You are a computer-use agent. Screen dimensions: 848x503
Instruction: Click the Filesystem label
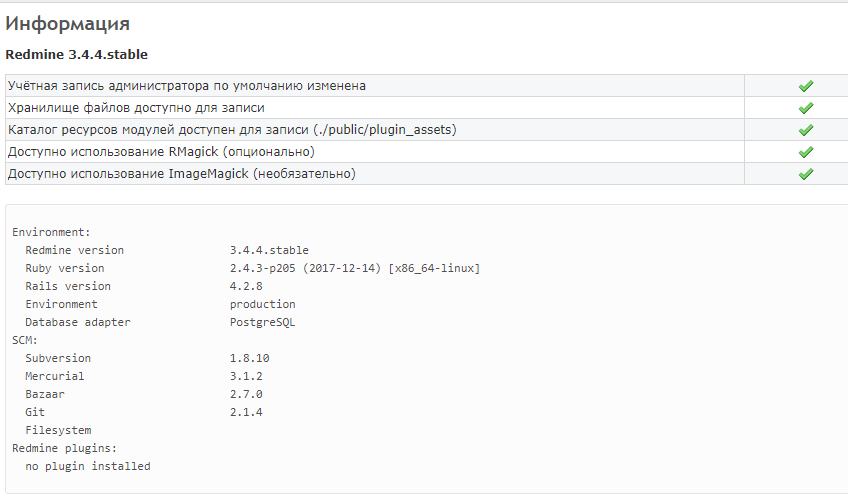58,431
